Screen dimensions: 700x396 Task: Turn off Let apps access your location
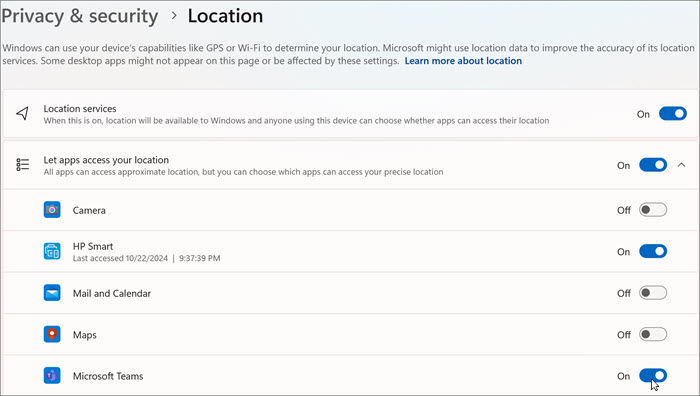pyautogui.click(x=653, y=165)
